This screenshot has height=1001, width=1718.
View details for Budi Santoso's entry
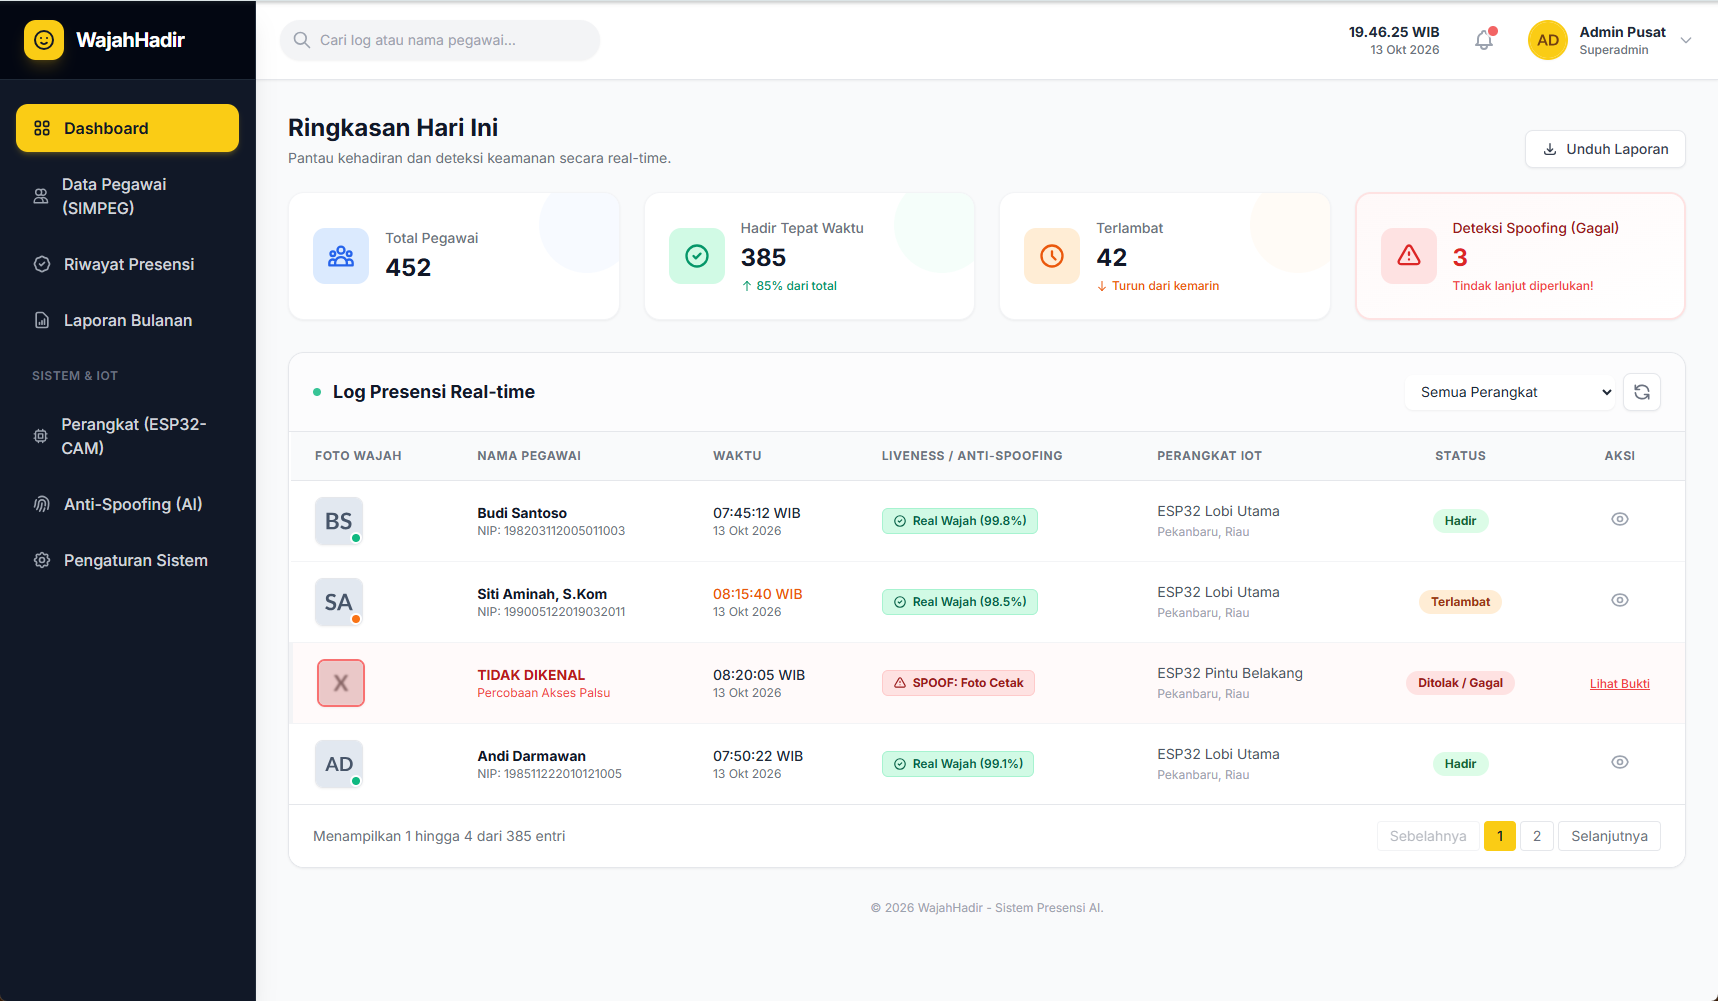tap(1620, 519)
